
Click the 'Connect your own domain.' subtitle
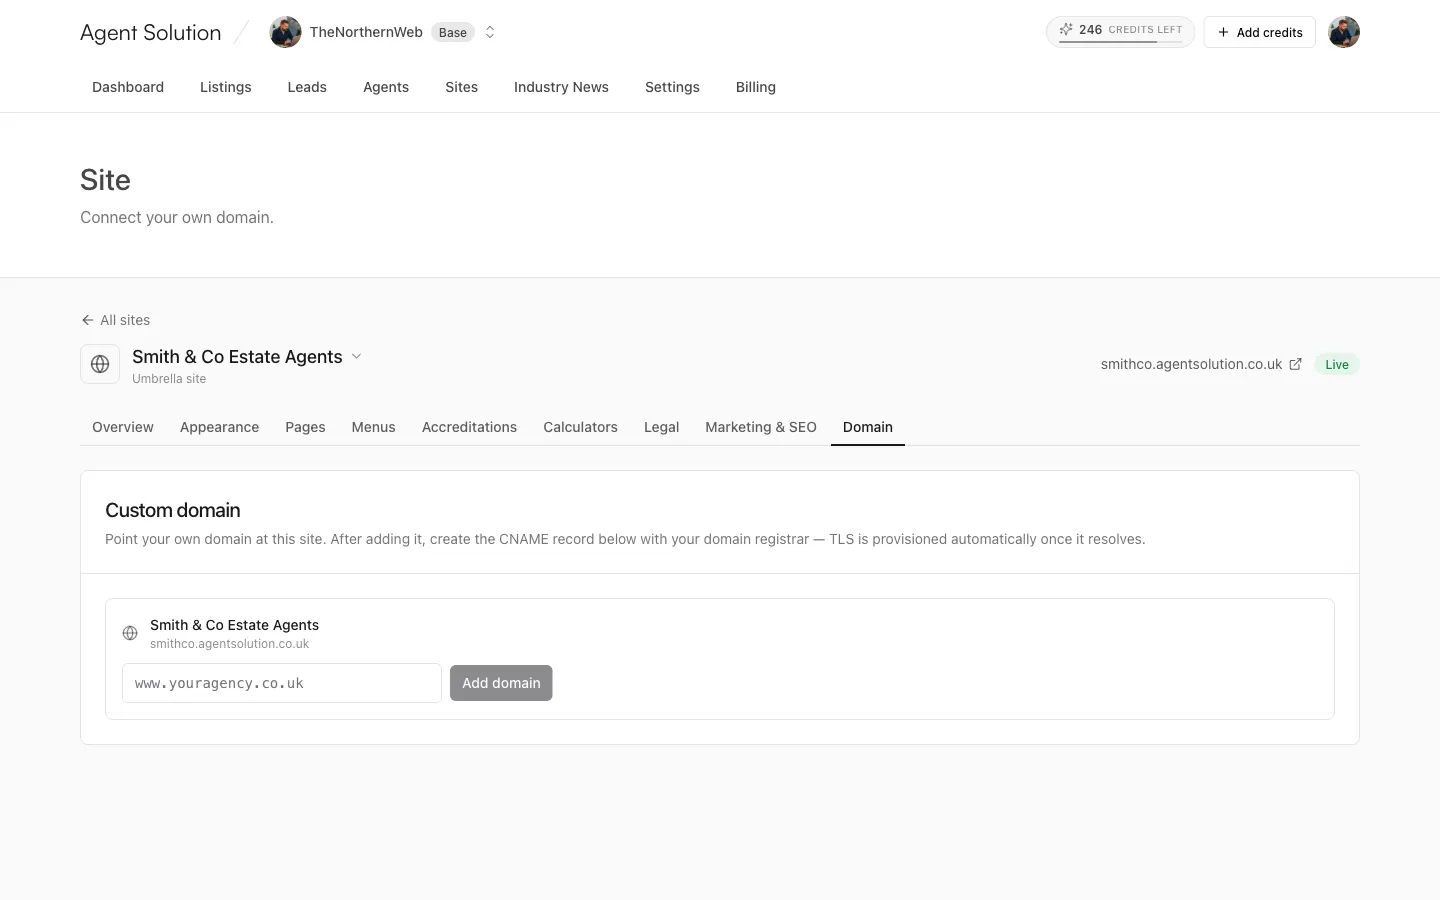[x=177, y=217]
